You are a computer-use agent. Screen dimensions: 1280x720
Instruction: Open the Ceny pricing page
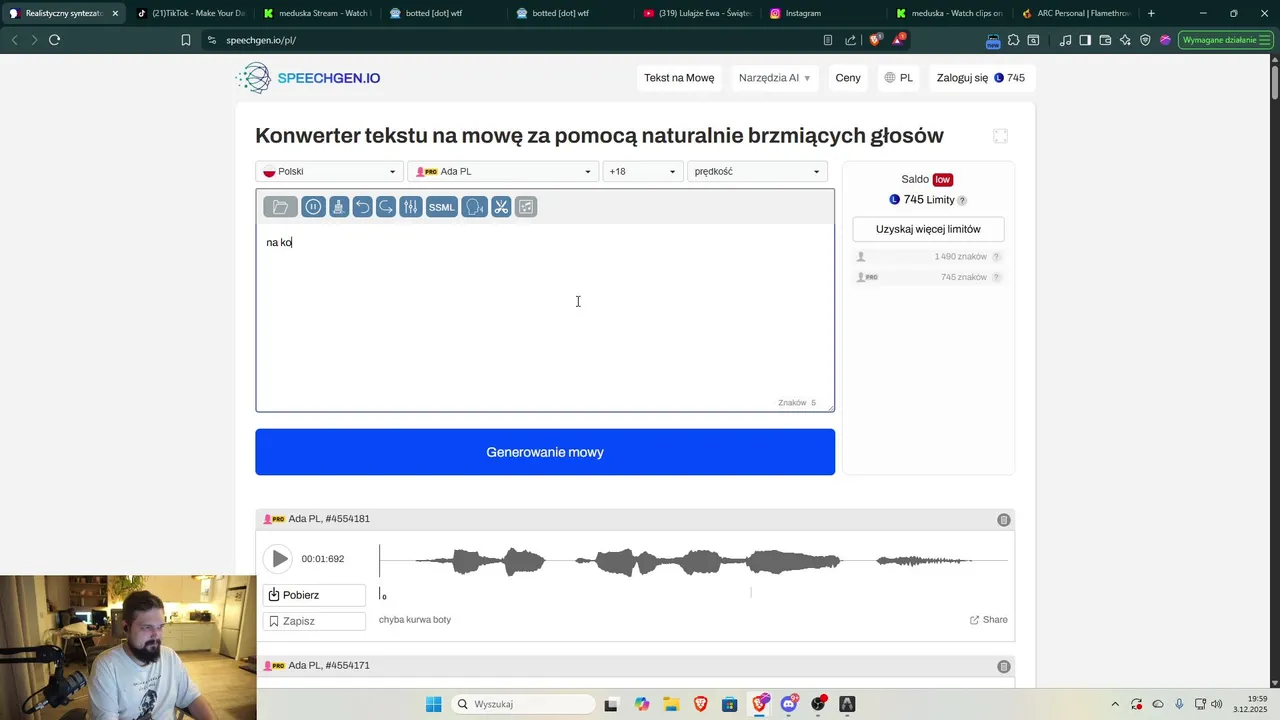[x=848, y=78]
